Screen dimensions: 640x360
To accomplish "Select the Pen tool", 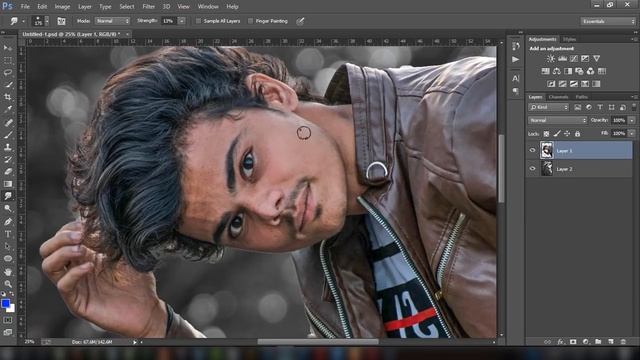I will (8, 222).
